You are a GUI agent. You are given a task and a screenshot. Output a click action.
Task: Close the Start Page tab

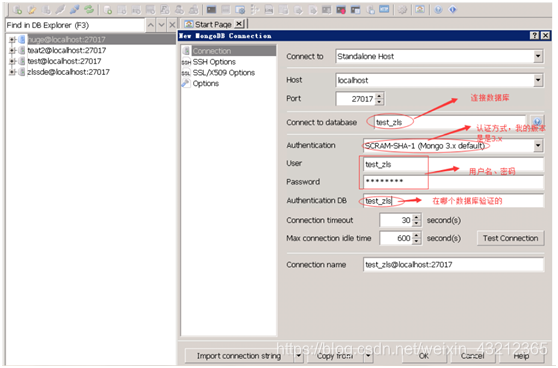click(239, 24)
